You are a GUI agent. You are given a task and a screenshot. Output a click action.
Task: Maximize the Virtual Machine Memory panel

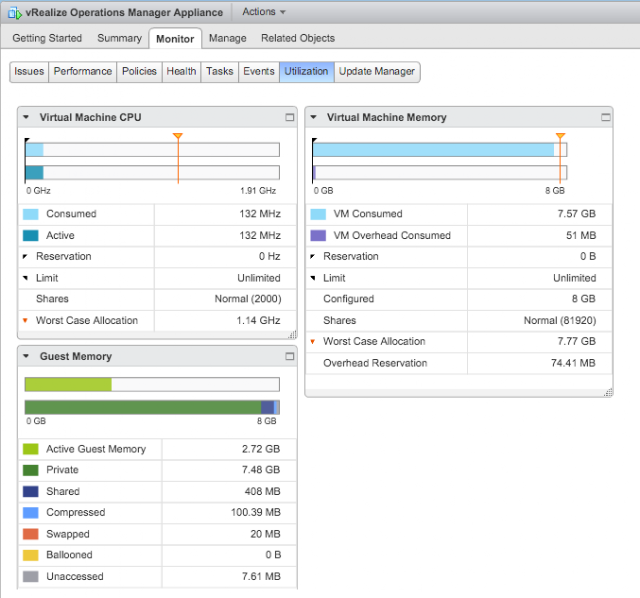[606, 118]
